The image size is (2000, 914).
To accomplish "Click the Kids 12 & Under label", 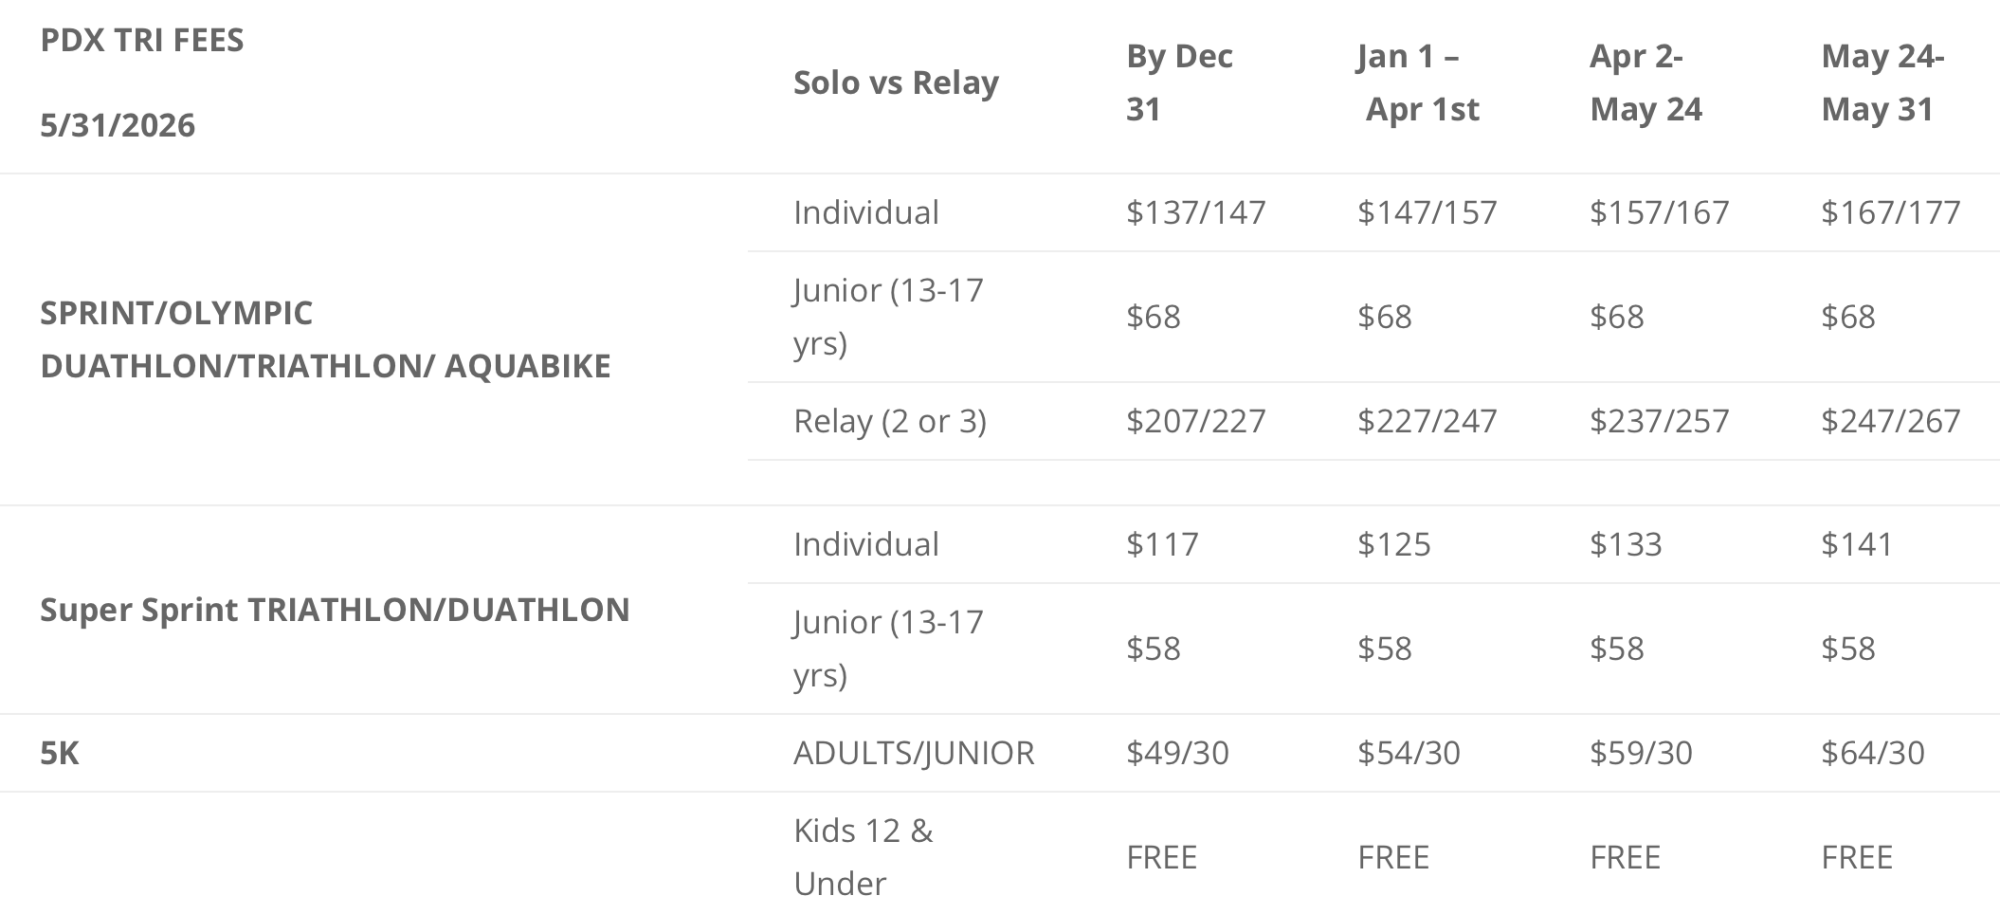I will tap(862, 856).
